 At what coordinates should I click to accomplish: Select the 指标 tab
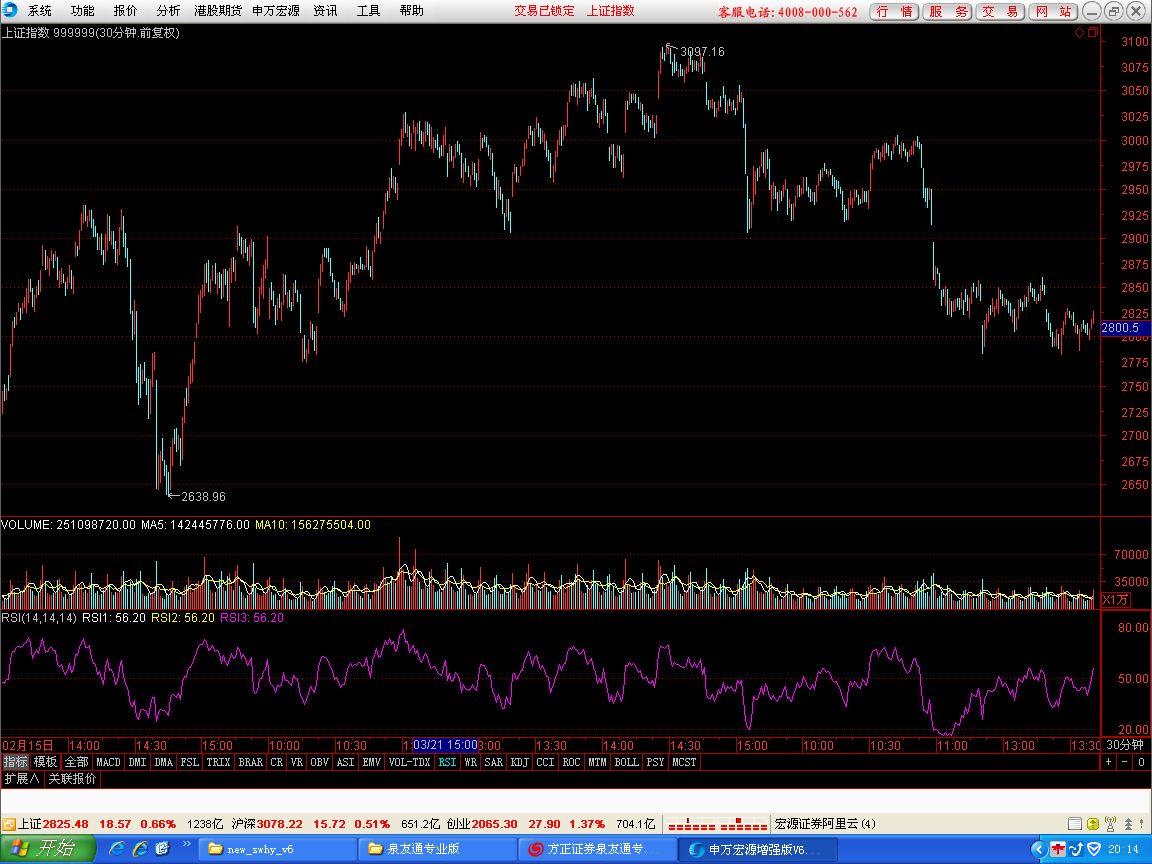coord(15,762)
